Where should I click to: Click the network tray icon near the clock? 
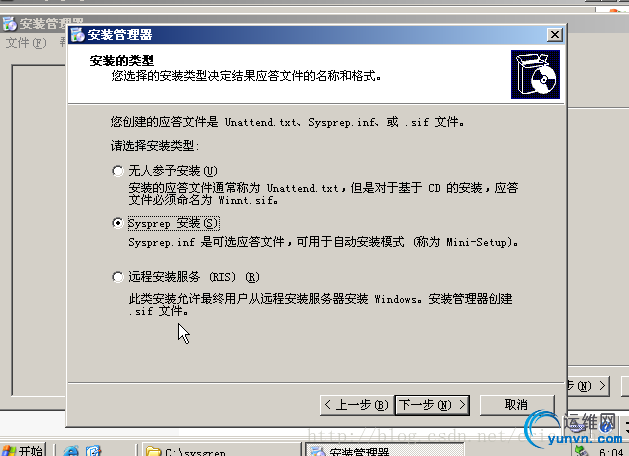(582, 451)
